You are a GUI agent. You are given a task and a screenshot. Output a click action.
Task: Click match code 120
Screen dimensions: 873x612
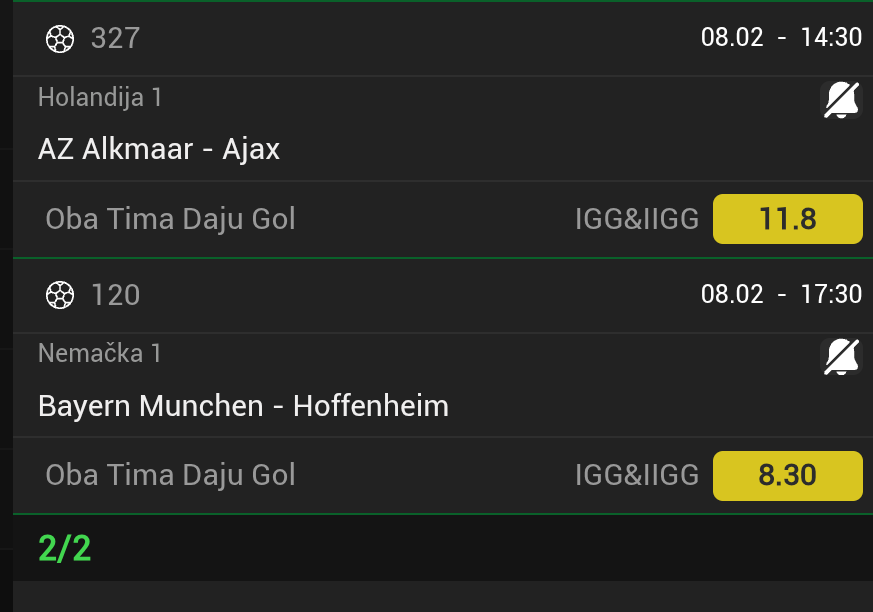[115, 295]
